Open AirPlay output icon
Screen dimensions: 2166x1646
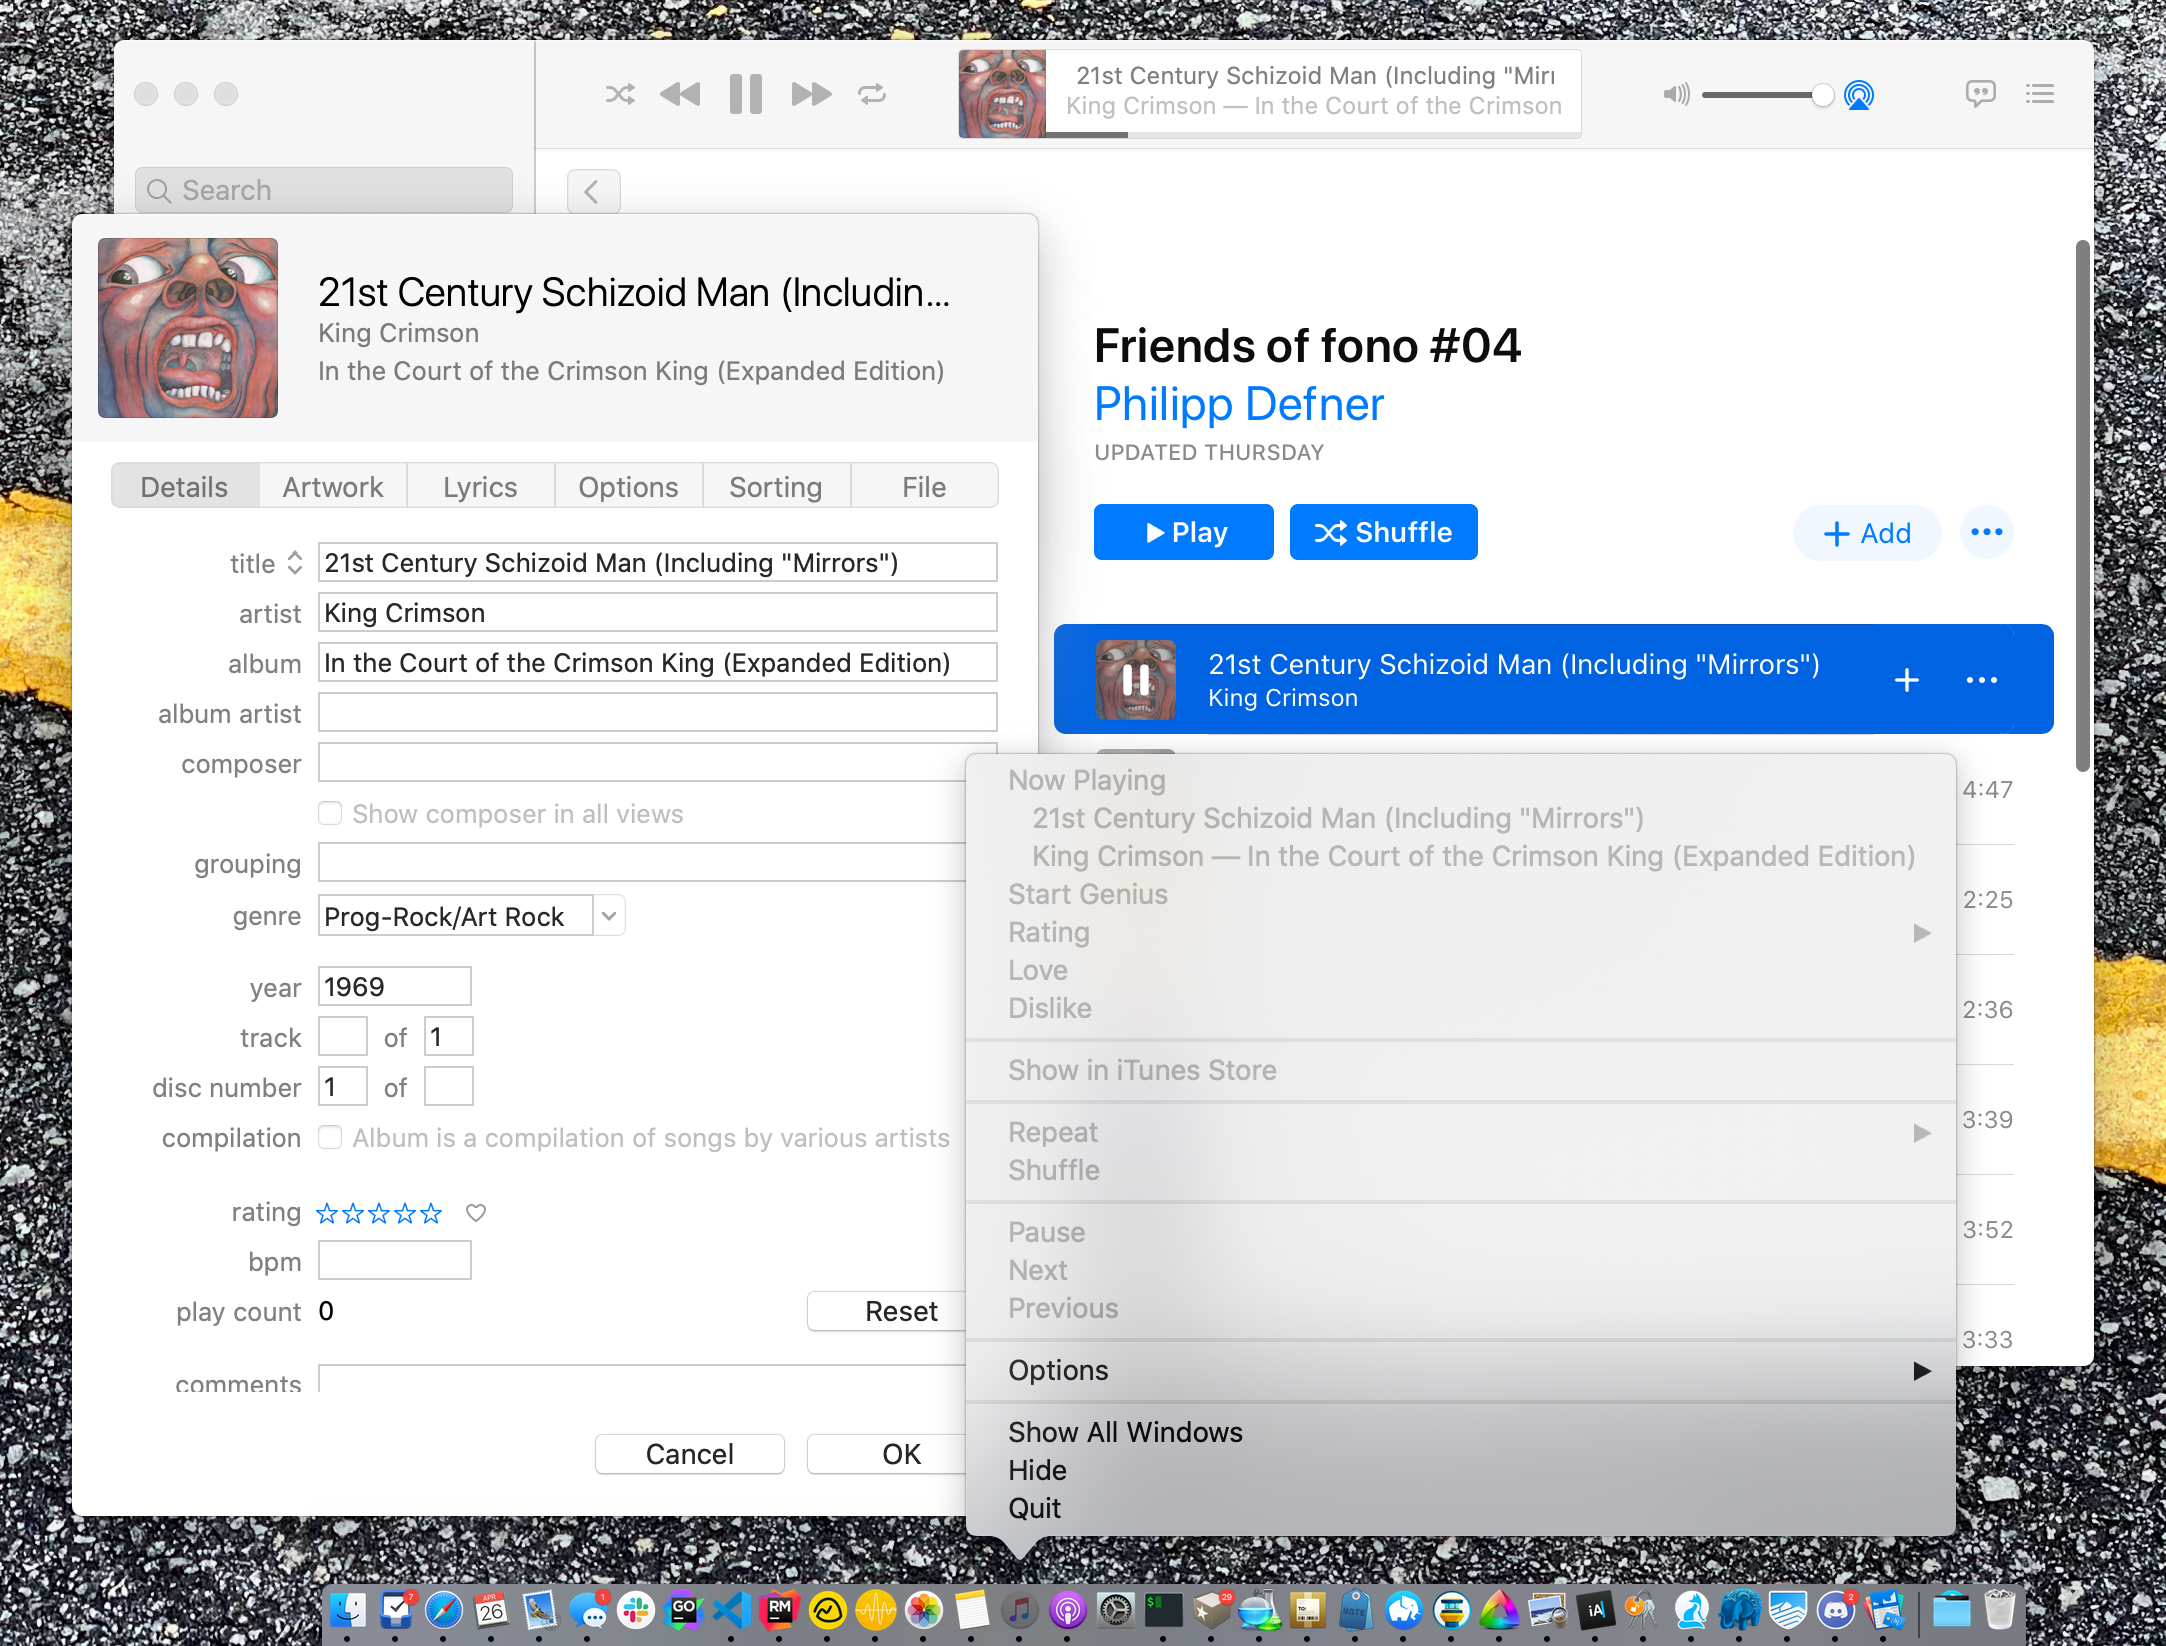pyautogui.click(x=1859, y=95)
